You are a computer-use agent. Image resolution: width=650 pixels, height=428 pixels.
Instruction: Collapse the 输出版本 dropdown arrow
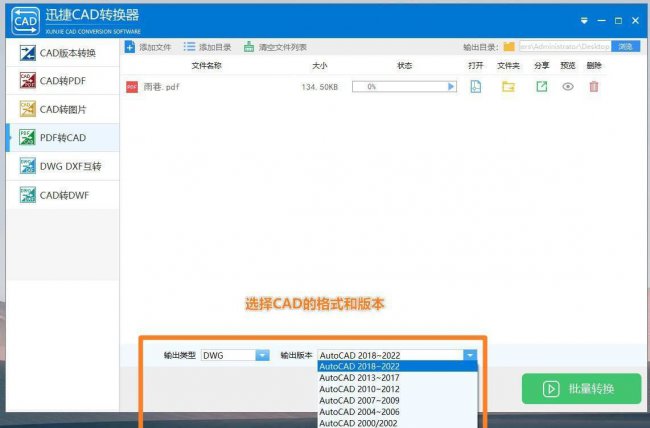point(470,355)
